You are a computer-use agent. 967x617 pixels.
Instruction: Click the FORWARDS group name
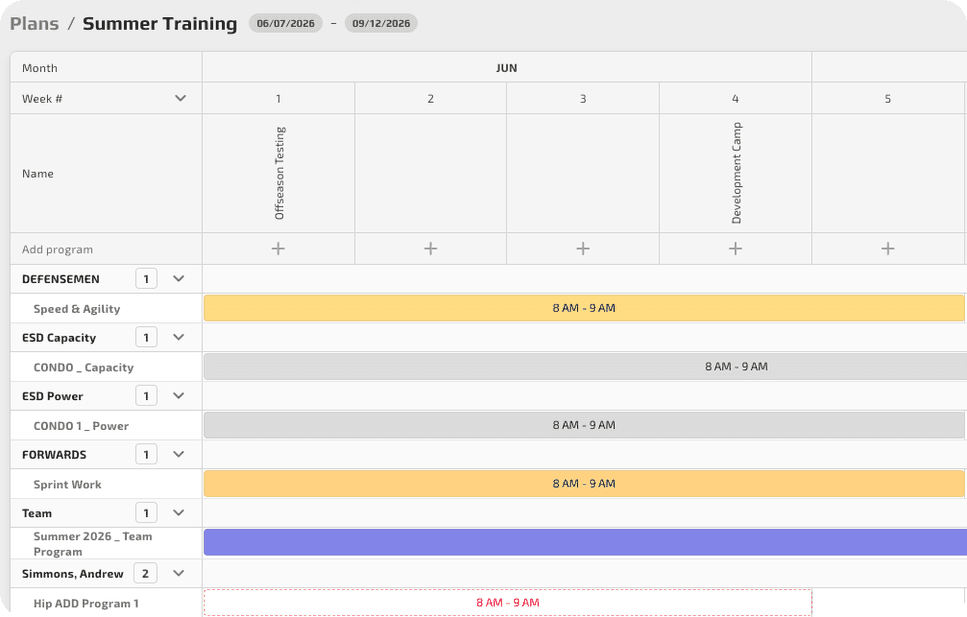[54, 455]
